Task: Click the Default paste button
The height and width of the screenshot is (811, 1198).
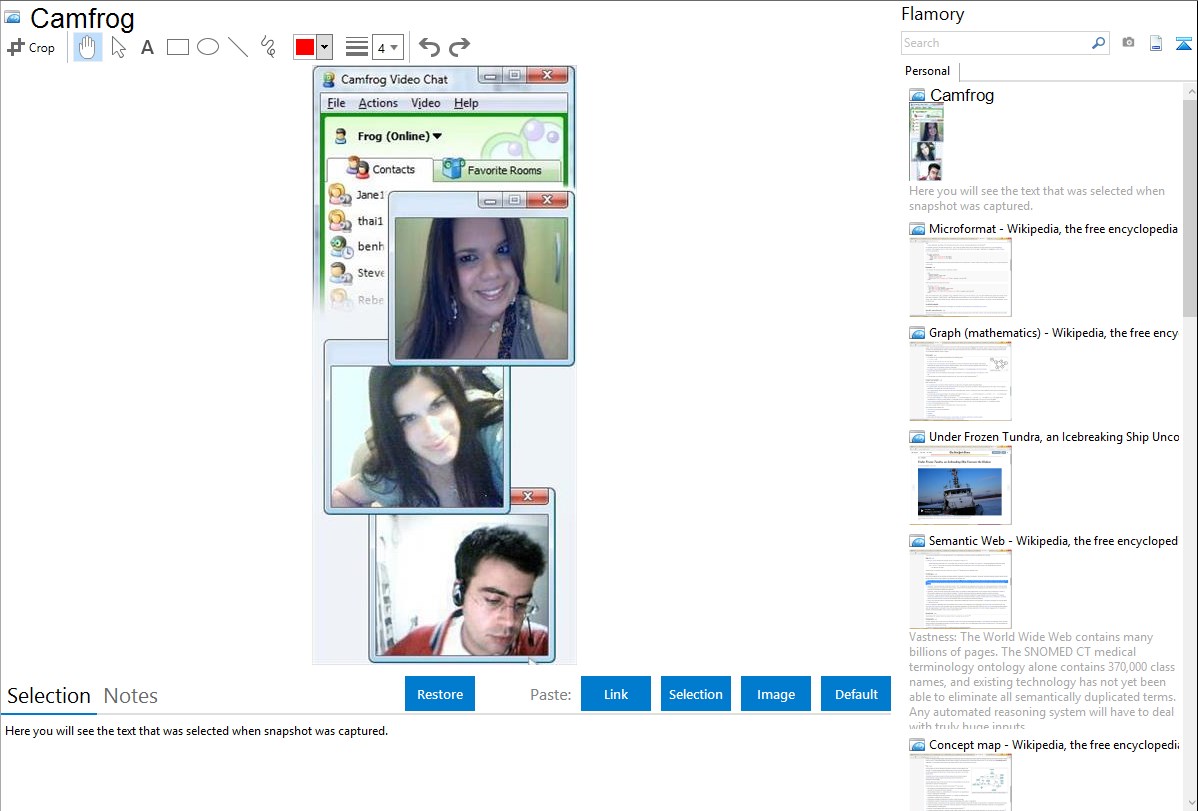Action: 856,694
